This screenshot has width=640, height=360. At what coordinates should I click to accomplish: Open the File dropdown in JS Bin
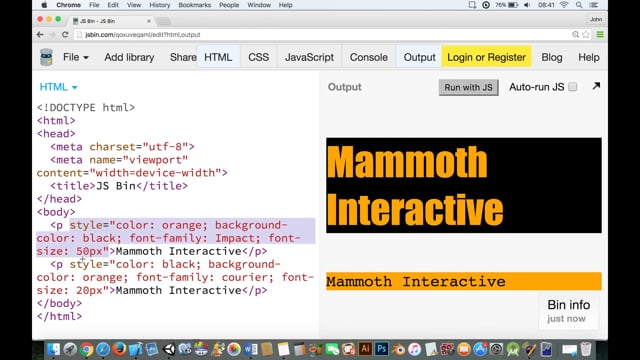[76, 57]
